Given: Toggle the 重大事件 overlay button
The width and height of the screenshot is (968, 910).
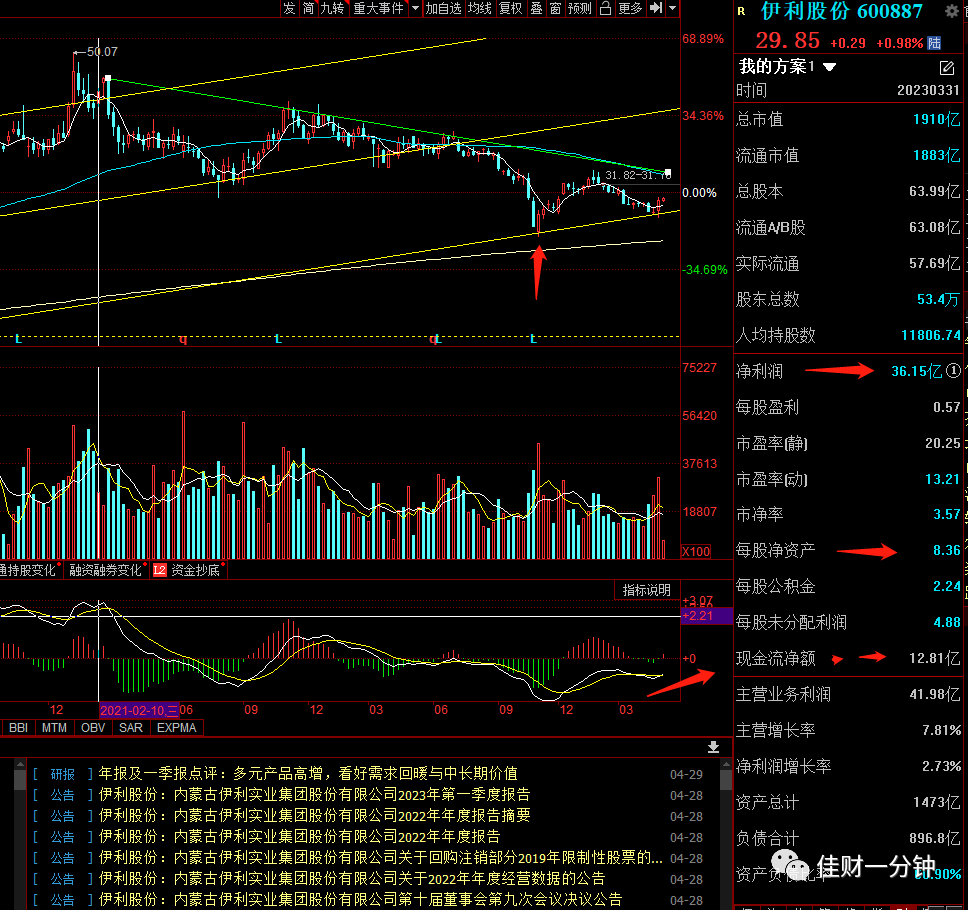Looking at the screenshot, I should point(378,8).
